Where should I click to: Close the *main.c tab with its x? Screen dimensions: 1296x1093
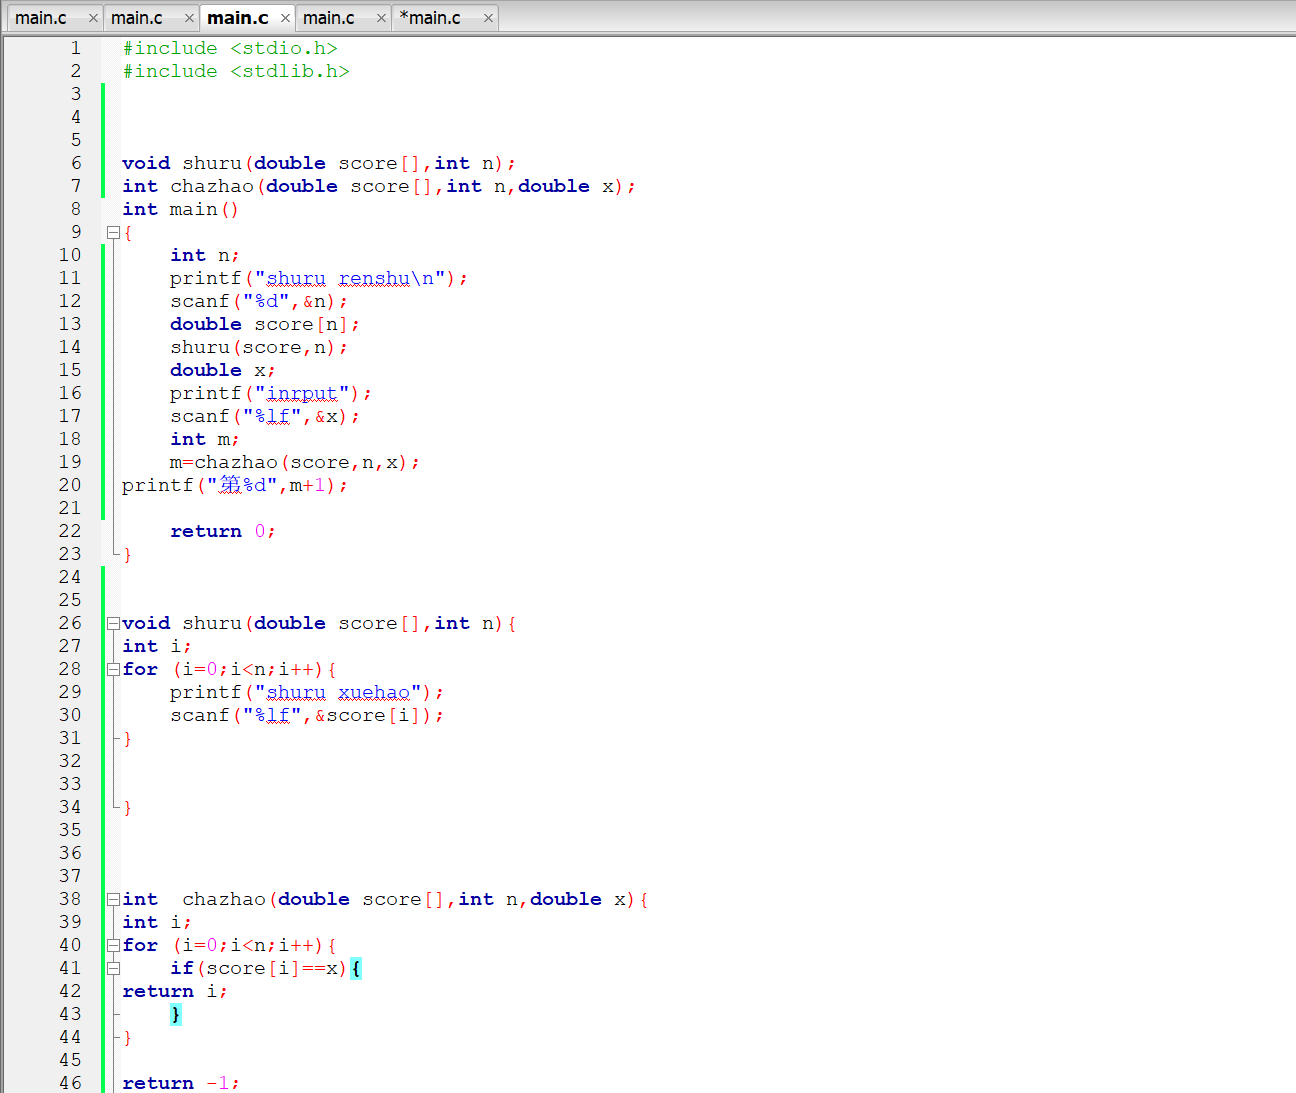click(488, 18)
